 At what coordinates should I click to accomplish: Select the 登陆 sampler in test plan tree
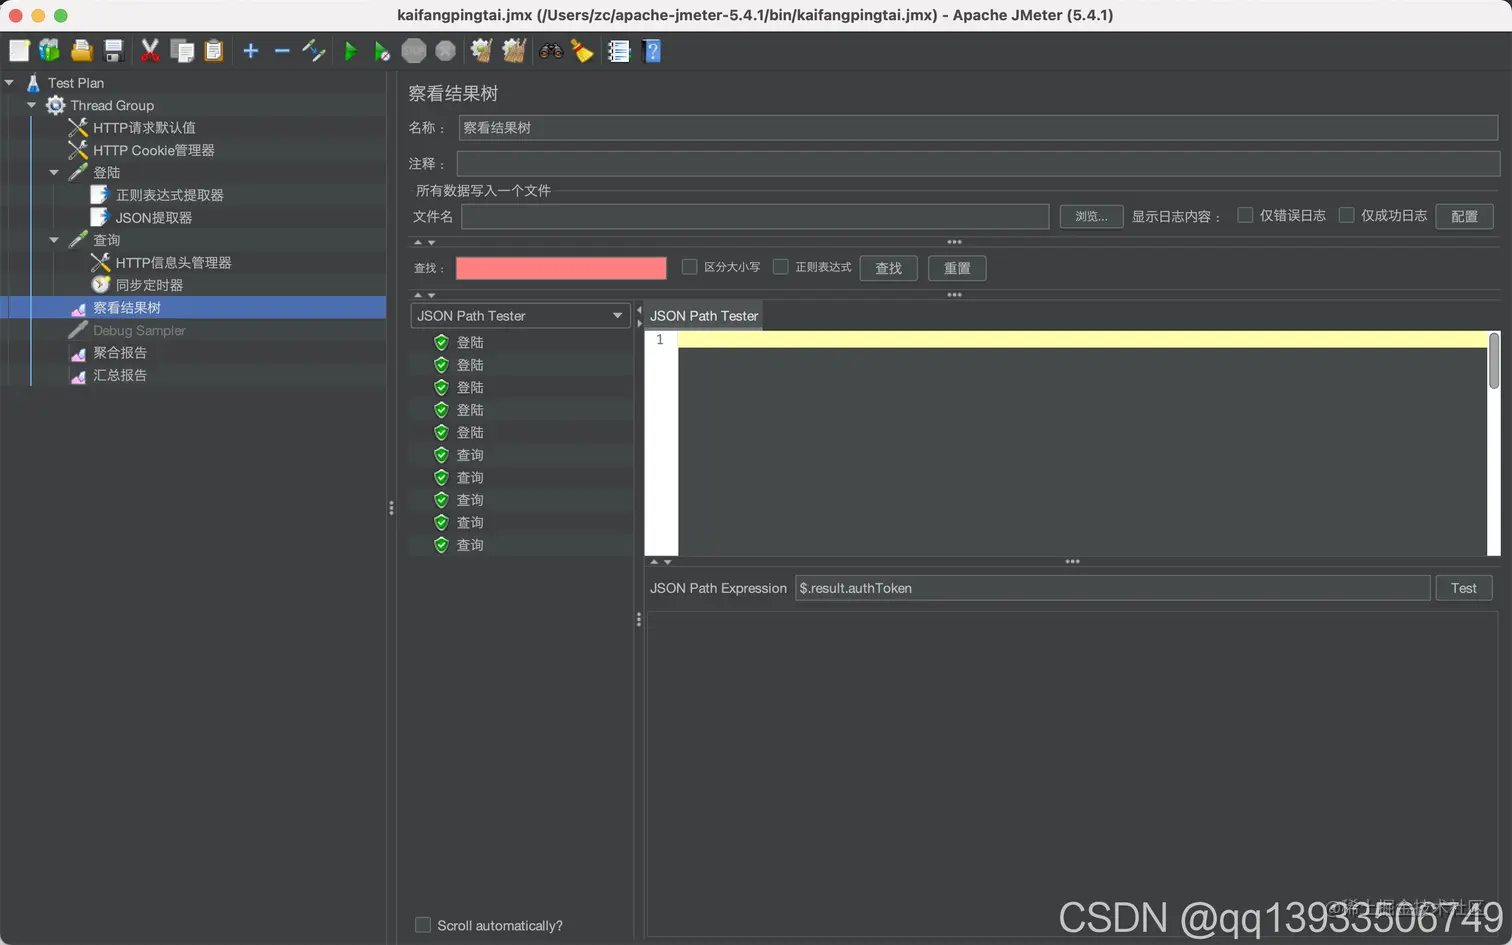pos(106,173)
